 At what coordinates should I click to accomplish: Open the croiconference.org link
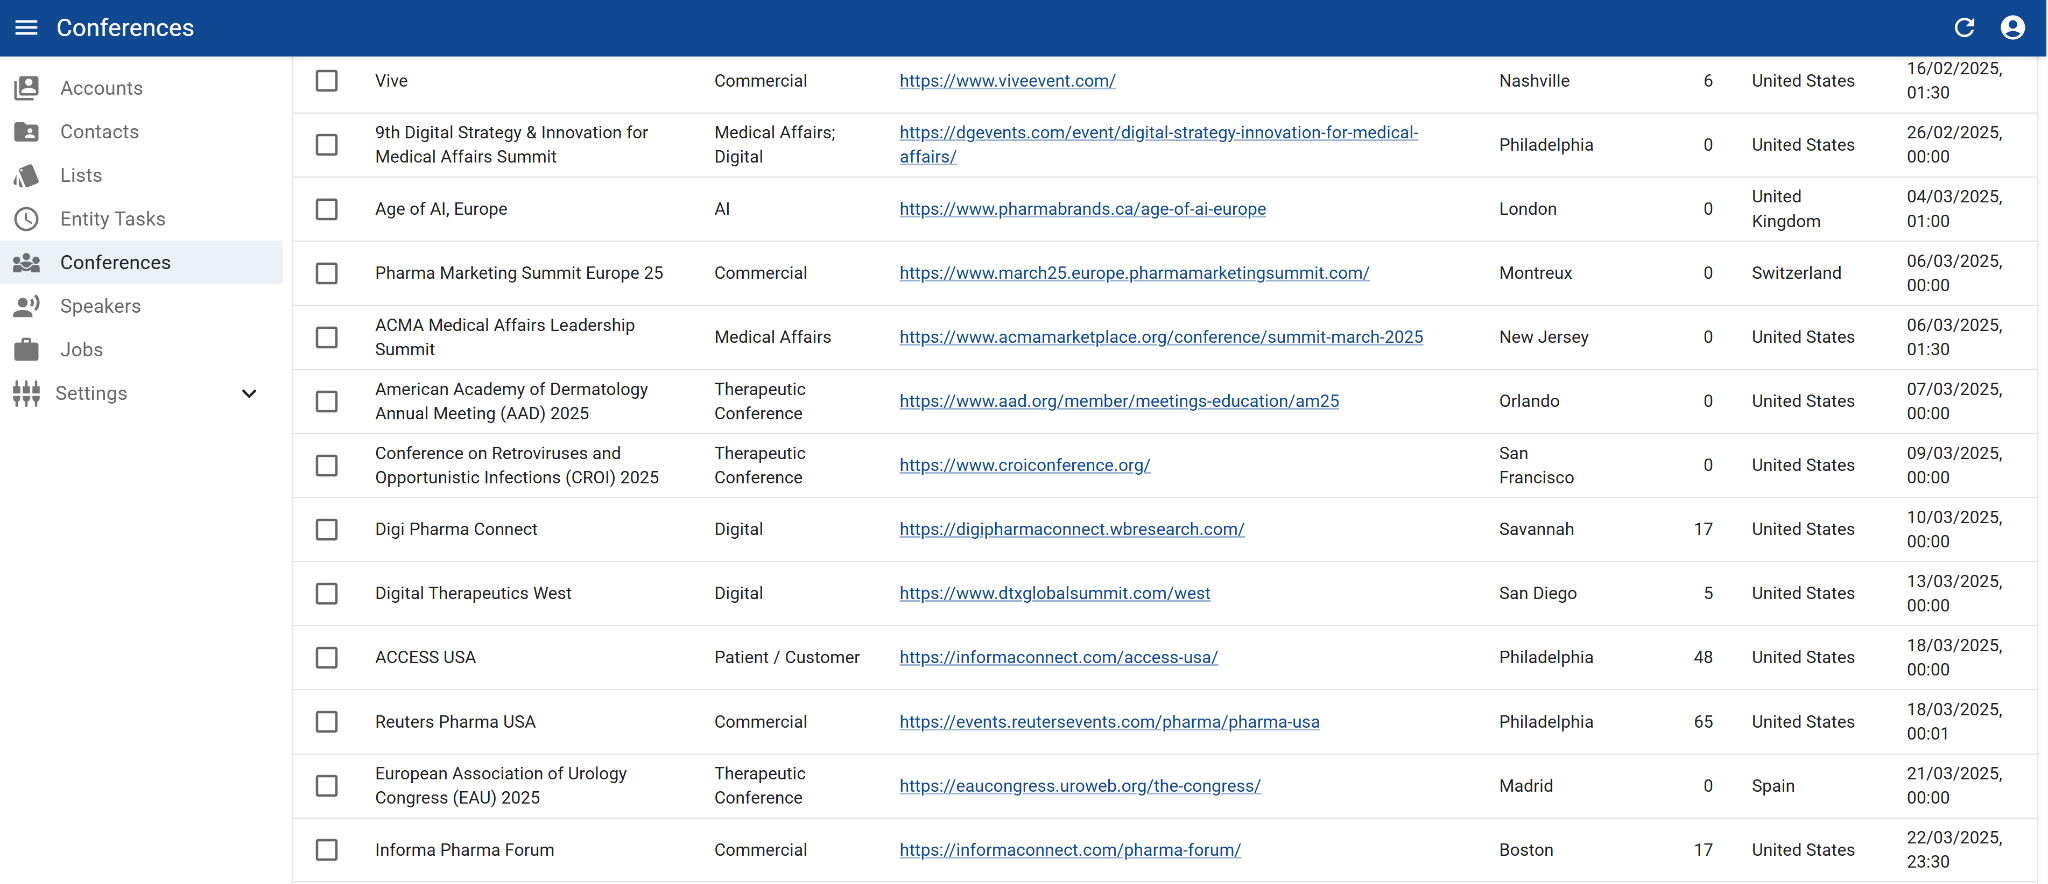coord(1025,465)
